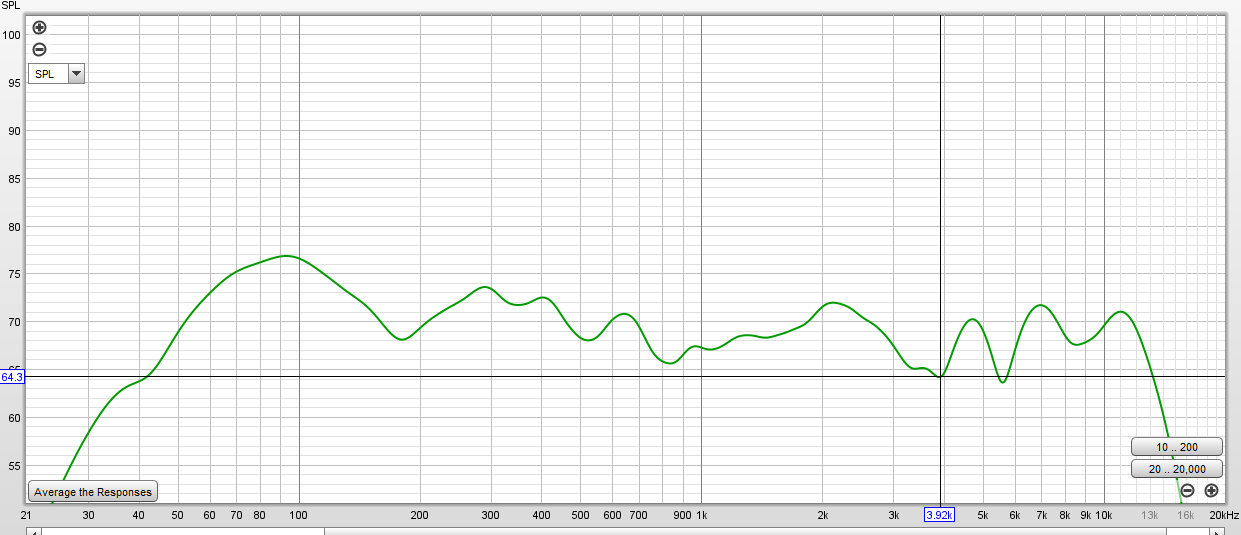1241x535 pixels.
Task: Zoom in the vertical SPL axis
Action: [39, 28]
